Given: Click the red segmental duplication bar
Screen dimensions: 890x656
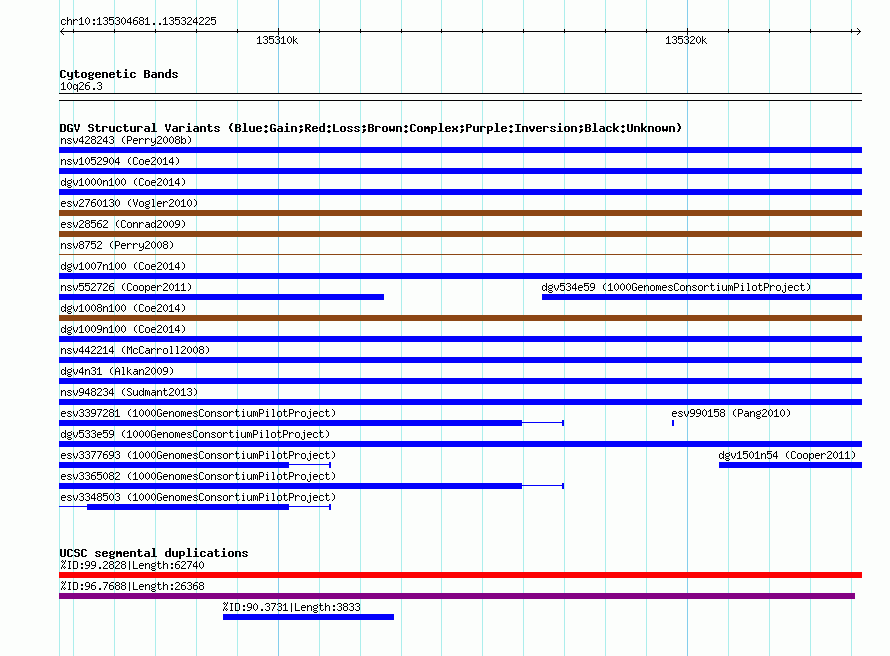Looking at the screenshot, I should pos(460,575).
